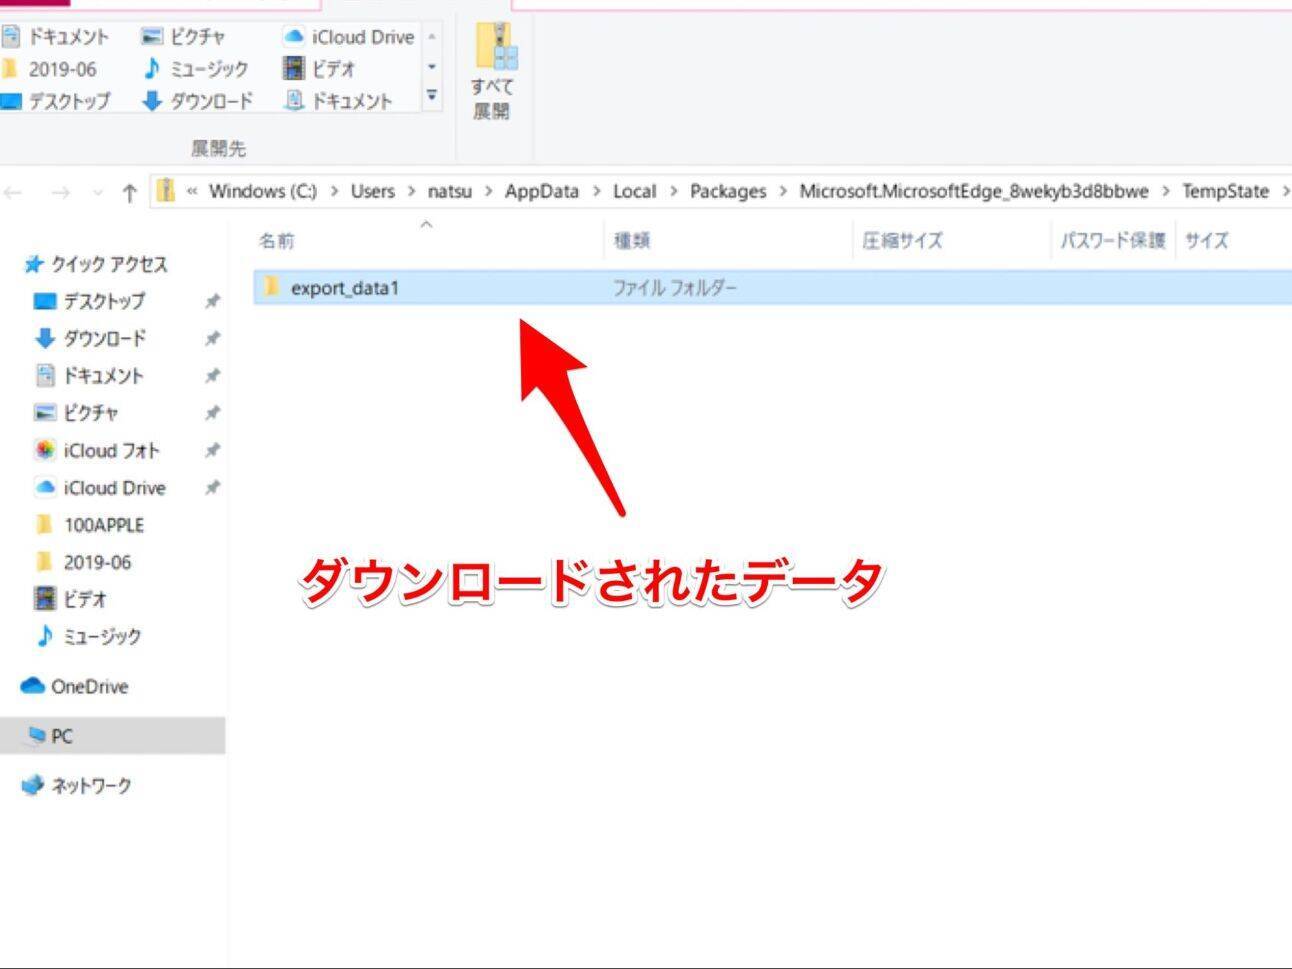The height and width of the screenshot is (969, 1292).
Task: Open recent locations dropdown beside Forward arrow
Action: click(x=97, y=192)
